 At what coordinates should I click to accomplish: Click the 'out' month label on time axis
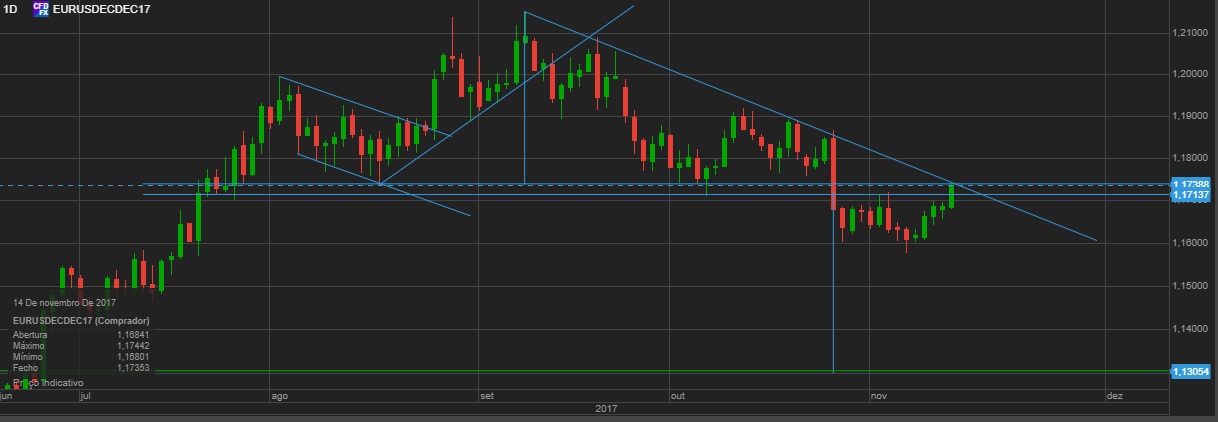tap(677, 397)
